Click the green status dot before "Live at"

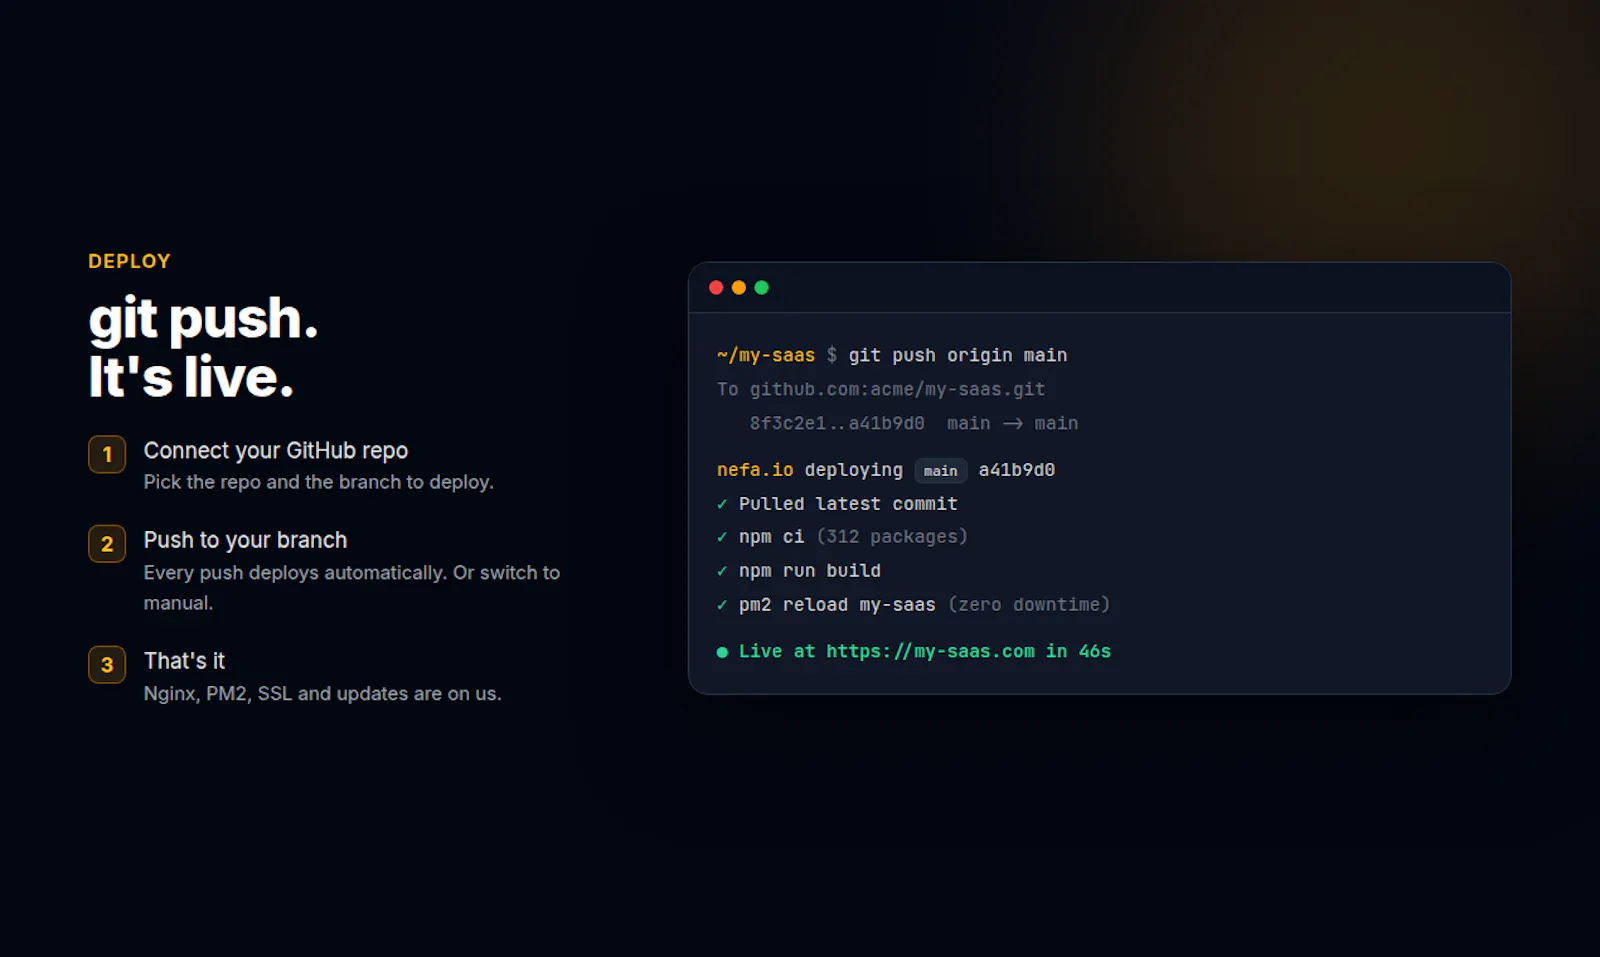pyautogui.click(x=722, y=652)
